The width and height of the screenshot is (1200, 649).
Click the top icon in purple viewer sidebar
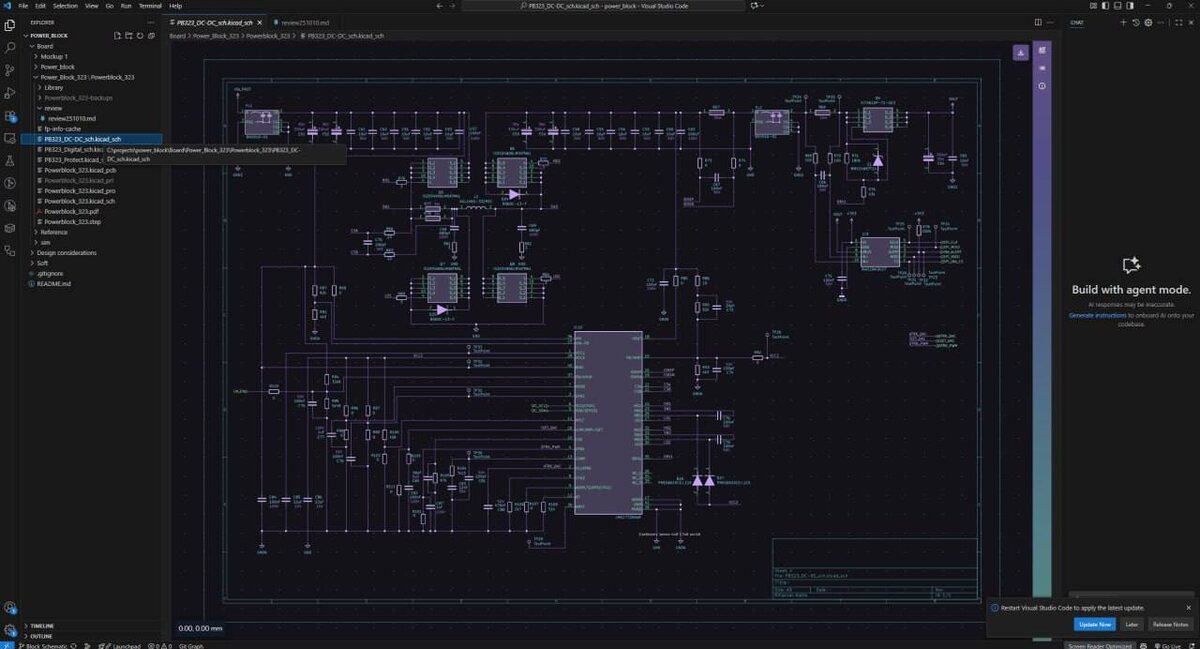pyautogui.click(x=1041, y=48)
